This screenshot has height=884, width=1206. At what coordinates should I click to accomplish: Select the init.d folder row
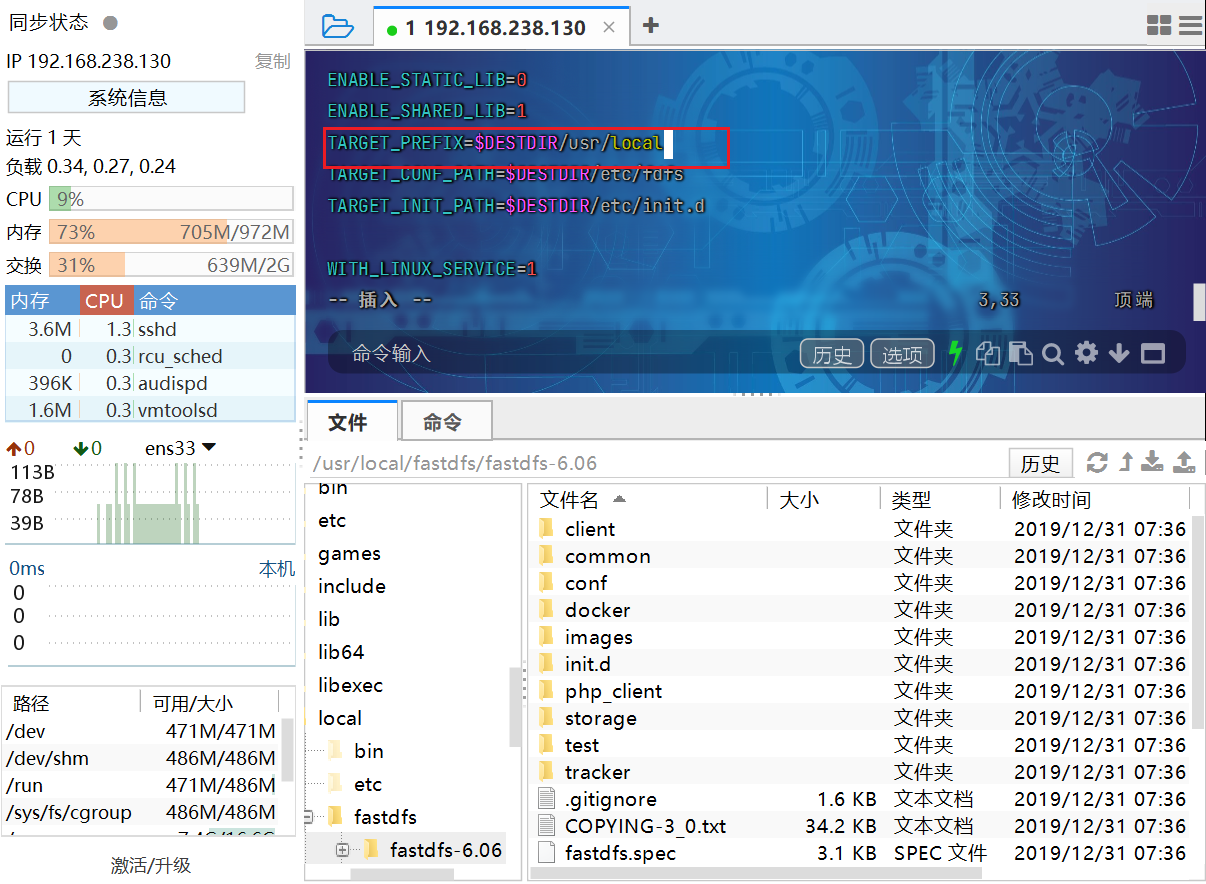860,664
